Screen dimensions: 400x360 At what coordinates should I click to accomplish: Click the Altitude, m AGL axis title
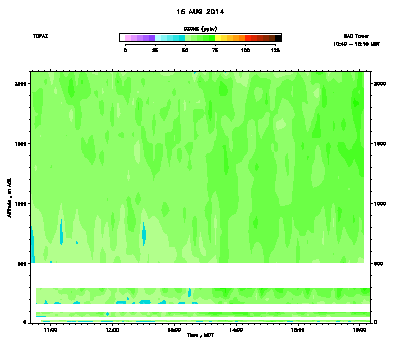pos(9,198)
